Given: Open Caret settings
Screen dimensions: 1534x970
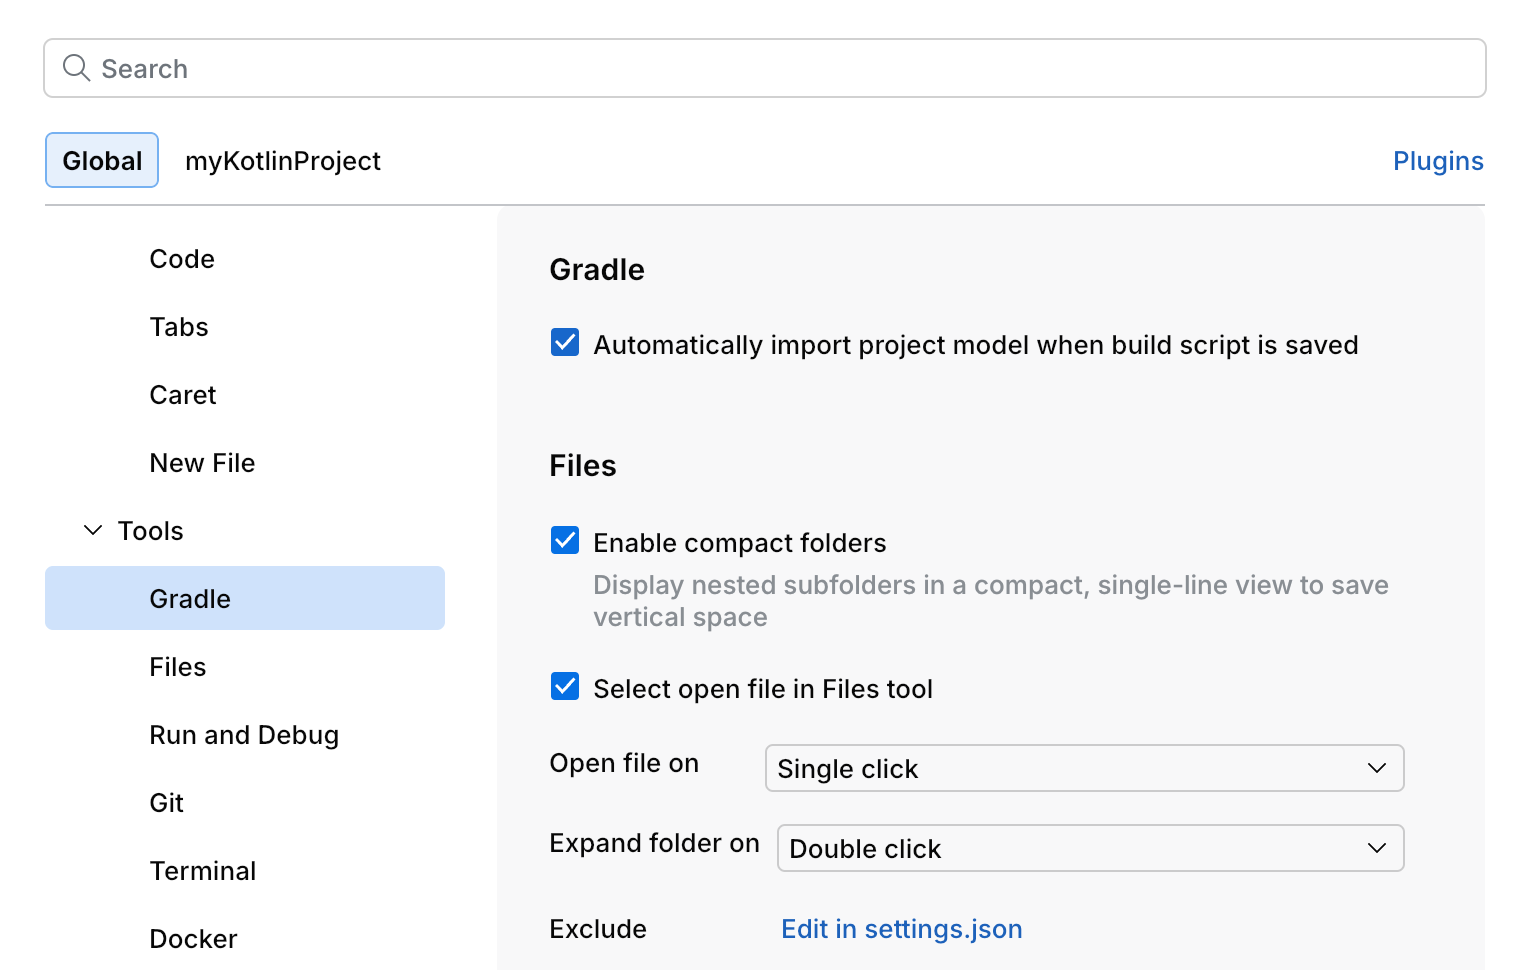Looking at the screenshot, I should (x=183, y=394).
